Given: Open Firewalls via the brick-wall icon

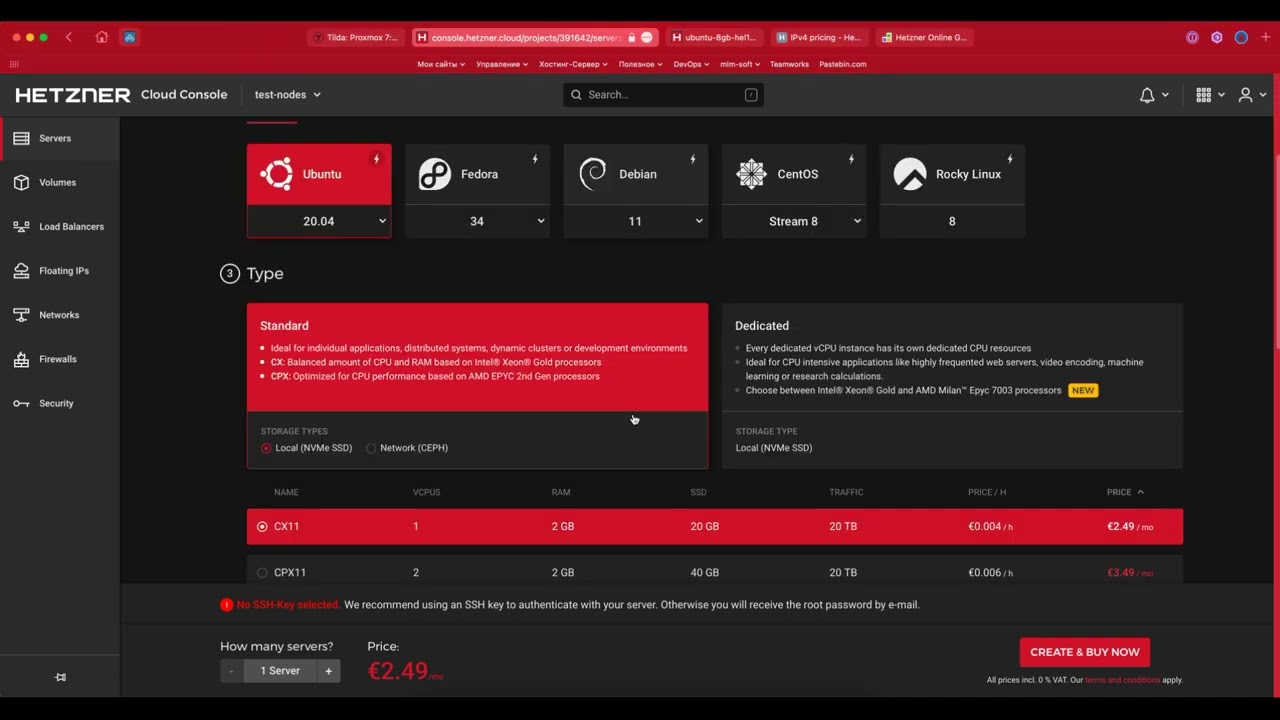Looking at the screenshot, I should tap(21, 359).
